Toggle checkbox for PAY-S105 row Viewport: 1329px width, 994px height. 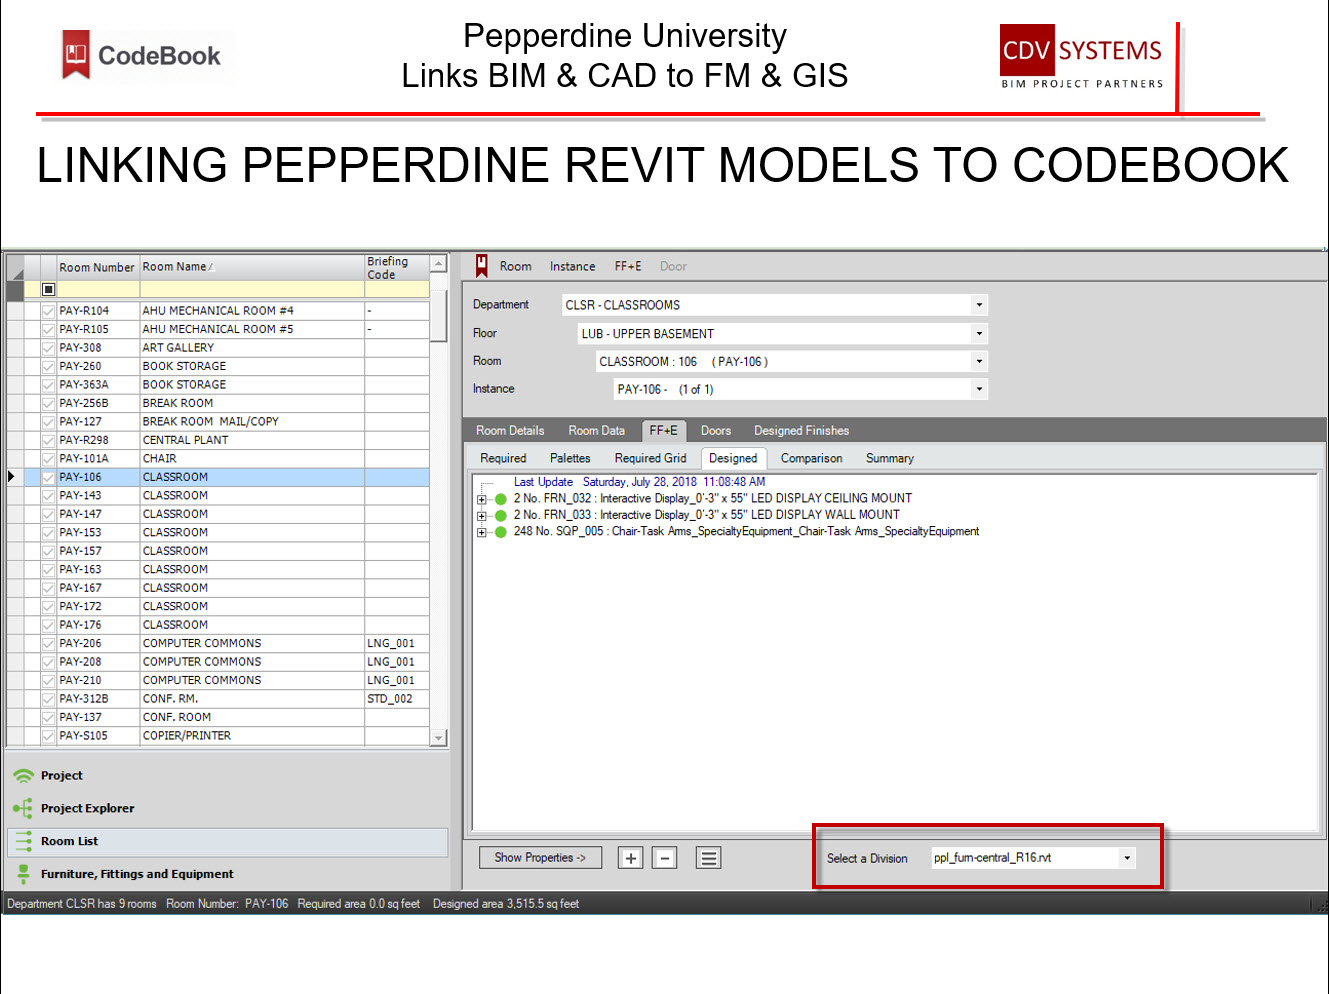tap(48, 736)
